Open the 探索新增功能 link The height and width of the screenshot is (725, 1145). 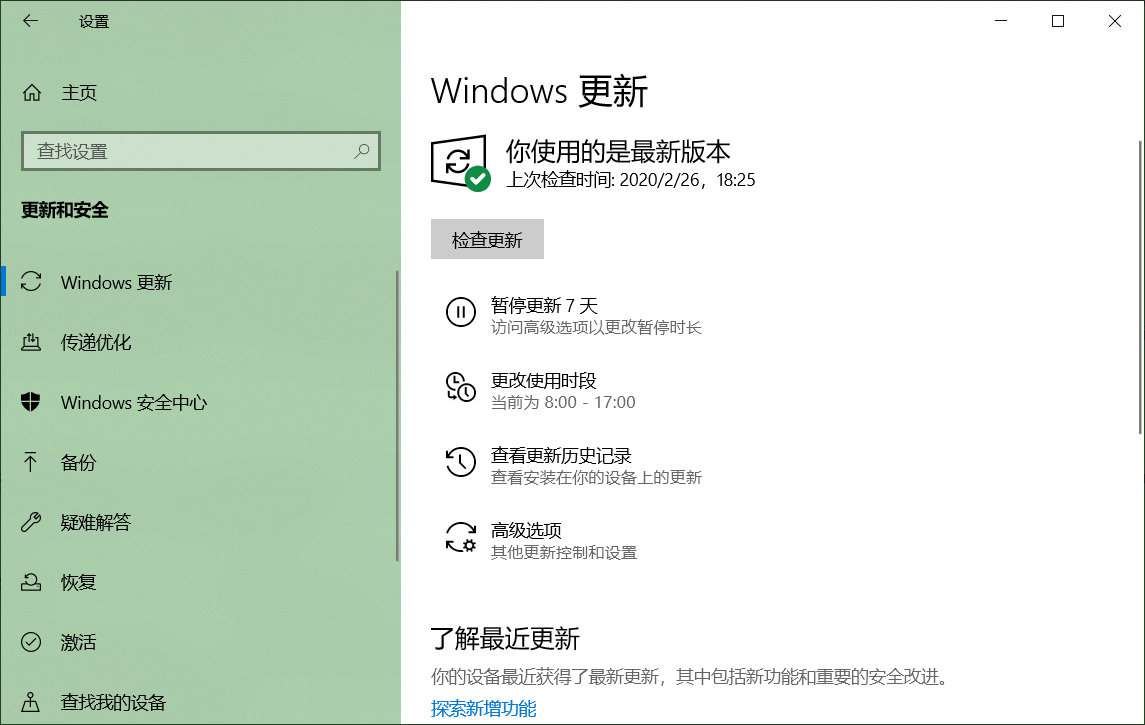click(x=483, y=708)
